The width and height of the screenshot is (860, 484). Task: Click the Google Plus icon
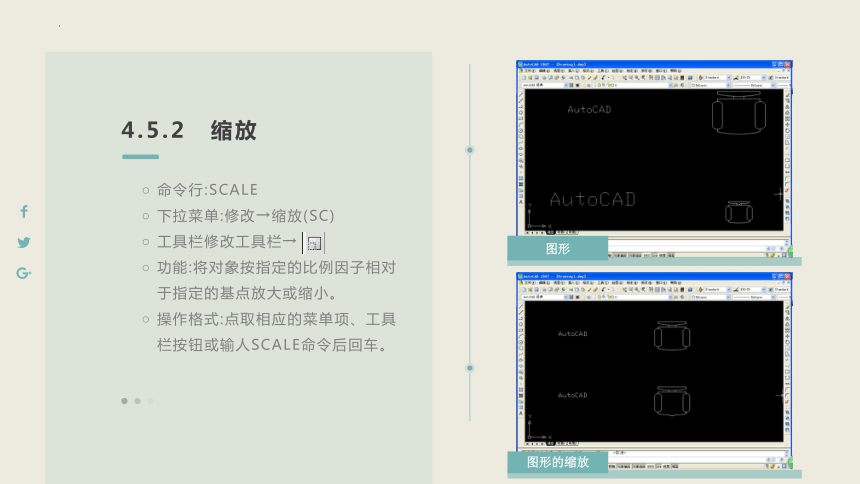click(24, 273)
